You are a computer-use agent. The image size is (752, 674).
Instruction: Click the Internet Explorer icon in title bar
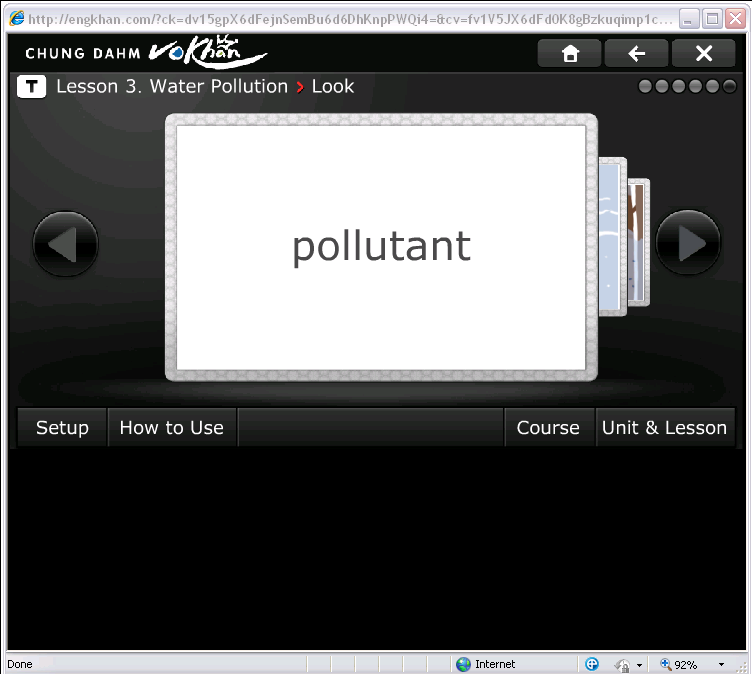[17, 19]
